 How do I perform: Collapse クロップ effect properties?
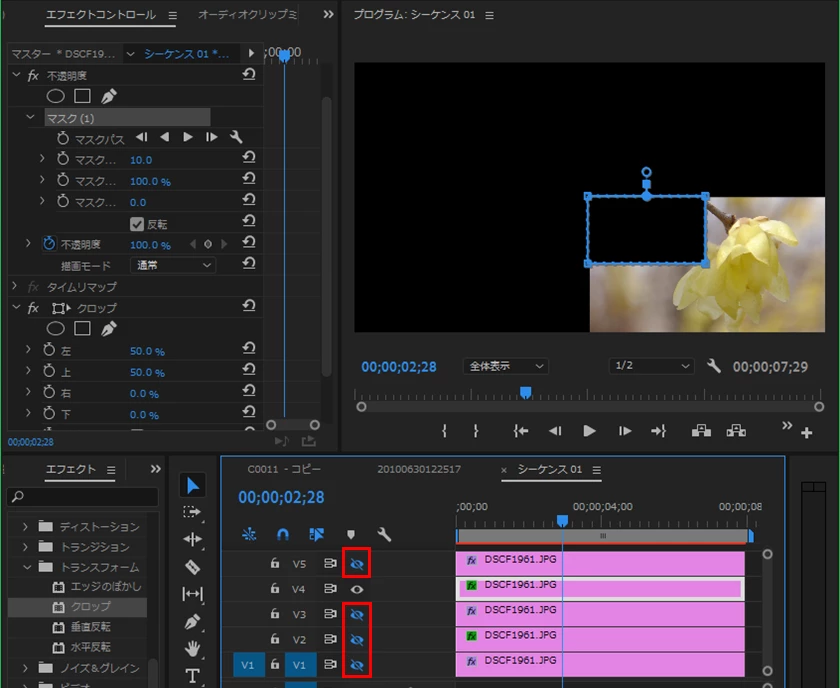[x=16, y=307]
